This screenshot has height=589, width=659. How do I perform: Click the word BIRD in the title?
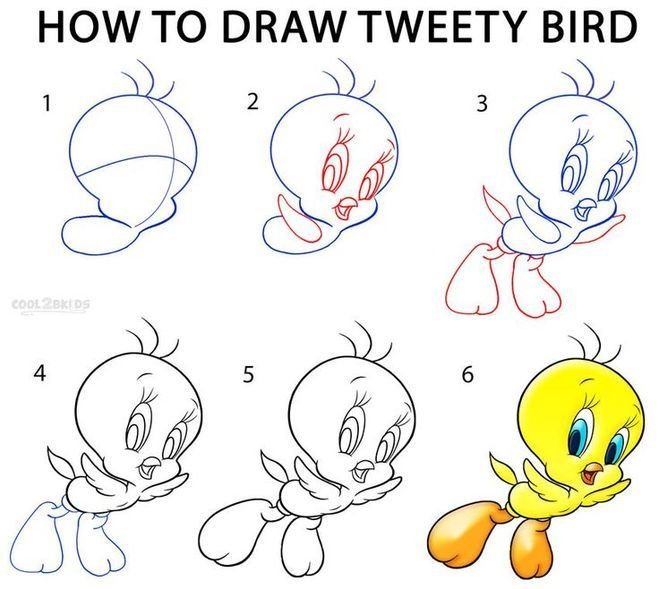[586, 26]
